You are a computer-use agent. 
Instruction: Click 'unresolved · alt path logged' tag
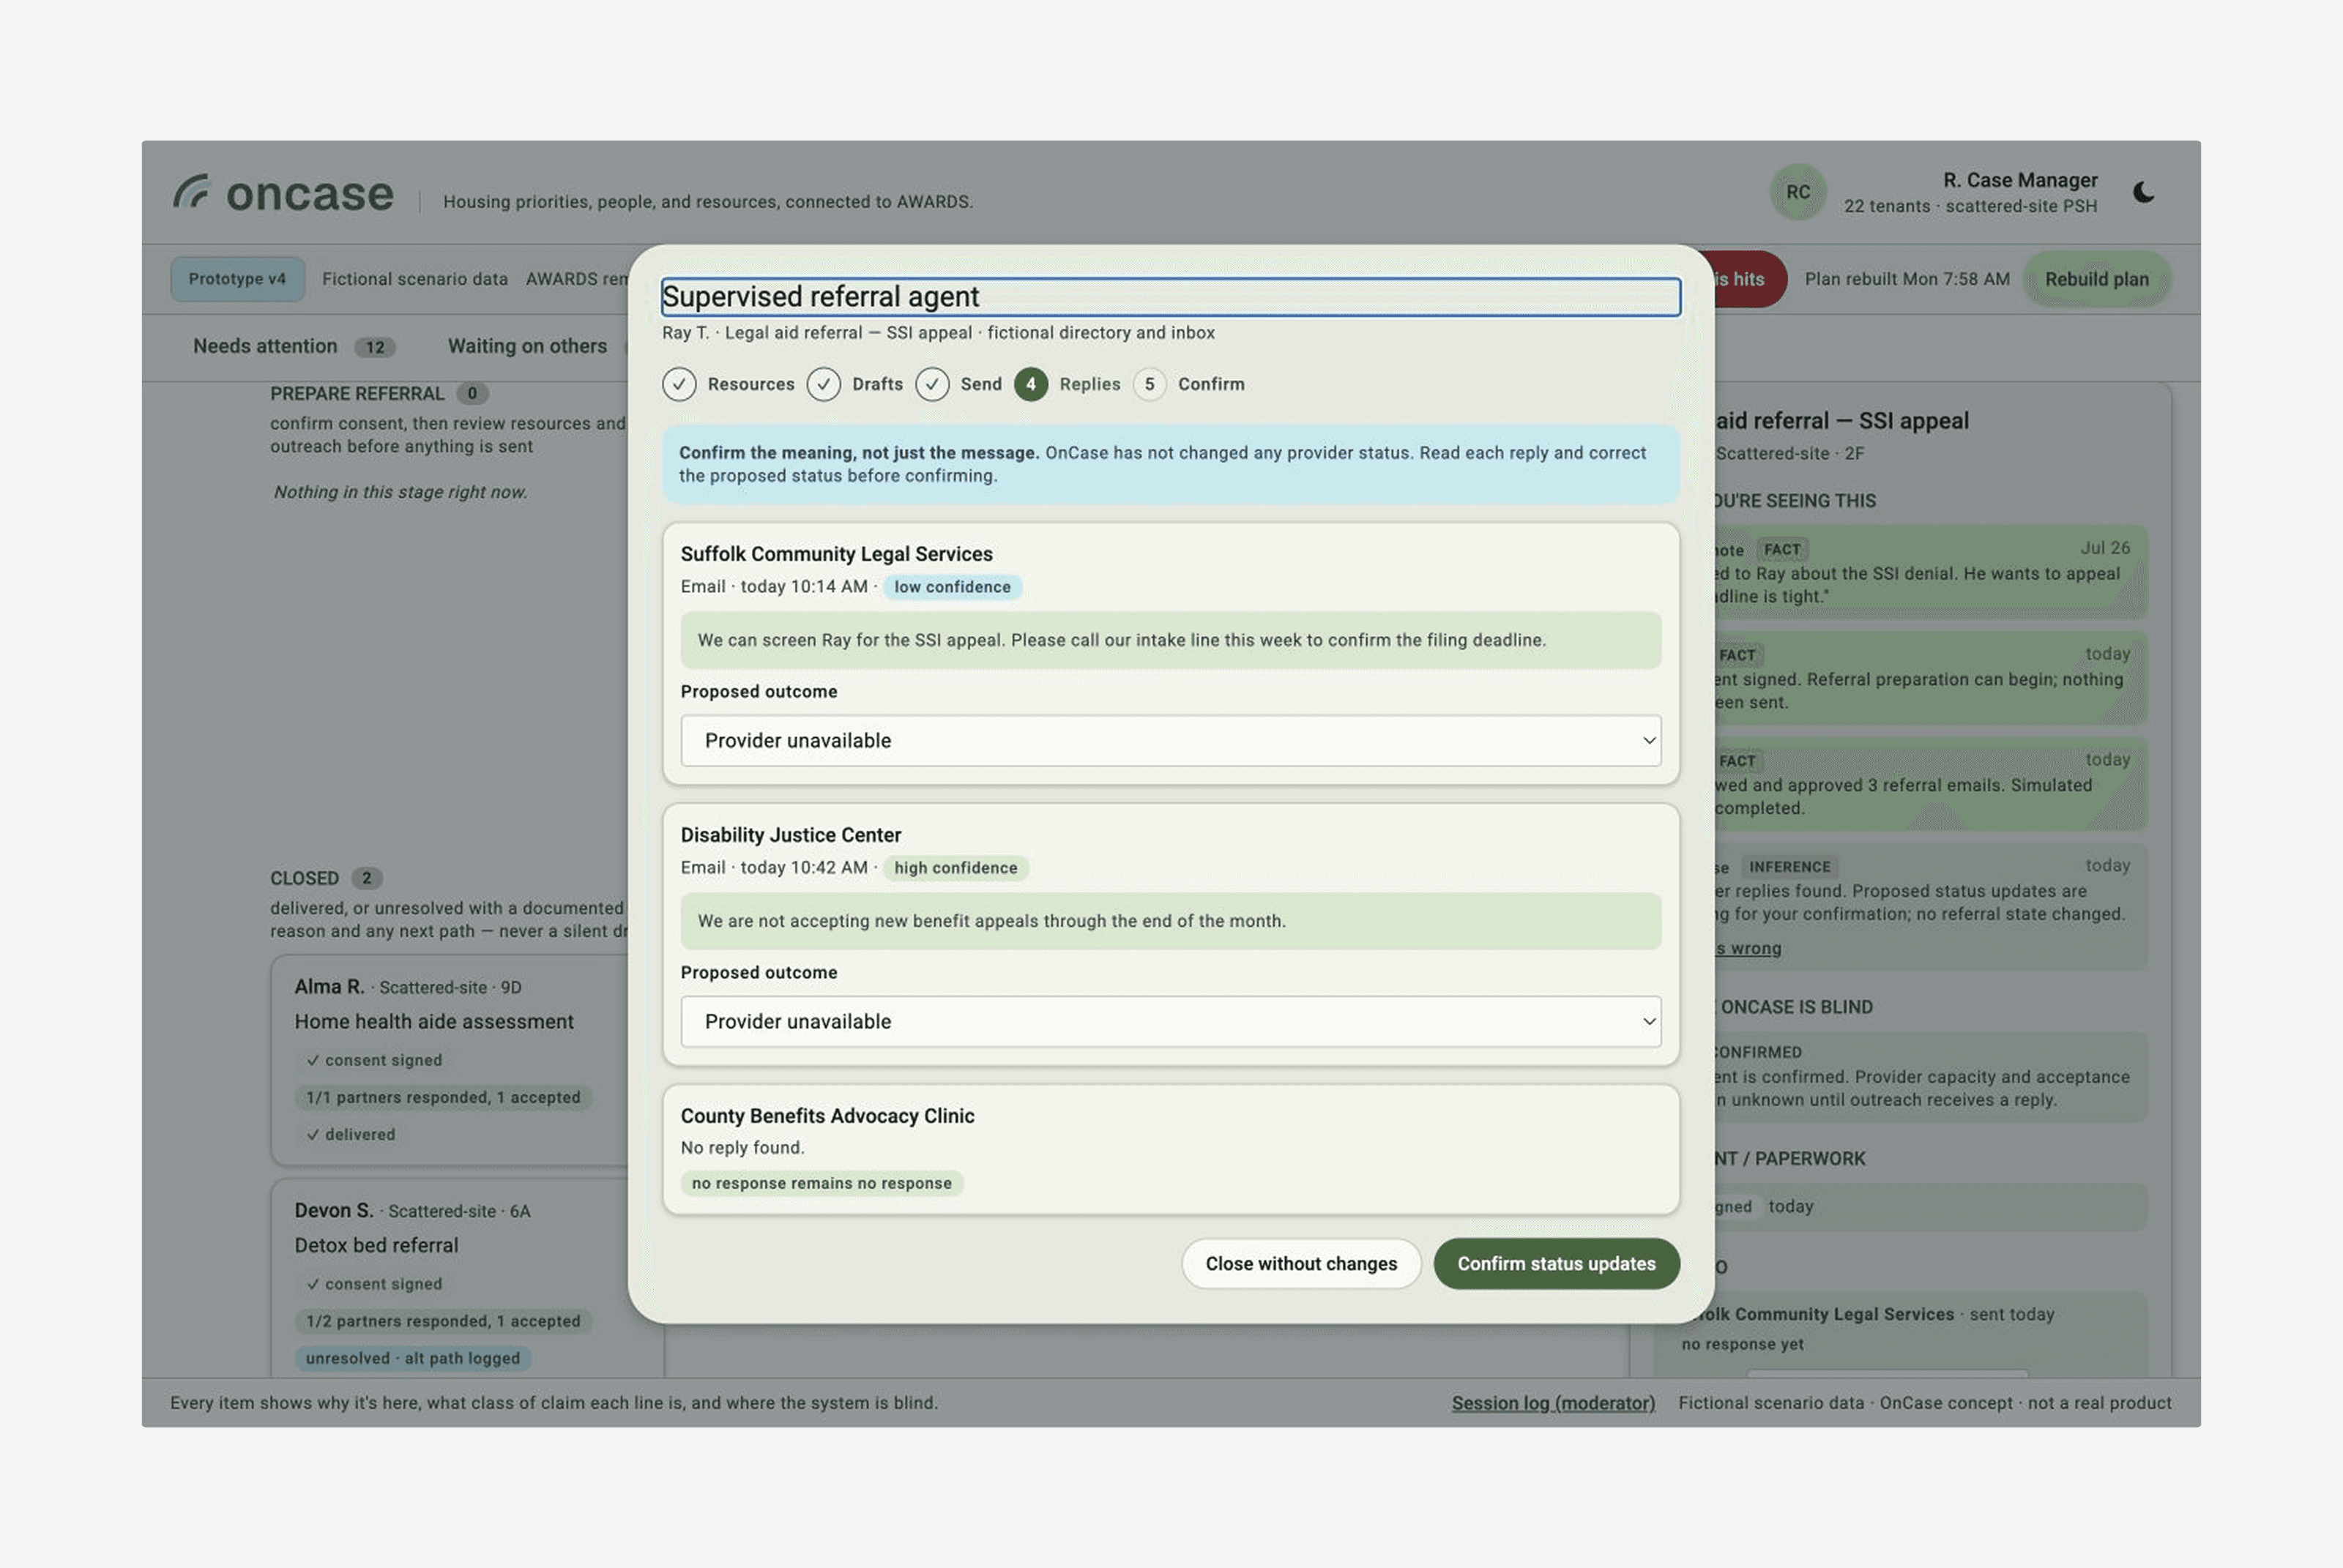[x=412, y=1358]
